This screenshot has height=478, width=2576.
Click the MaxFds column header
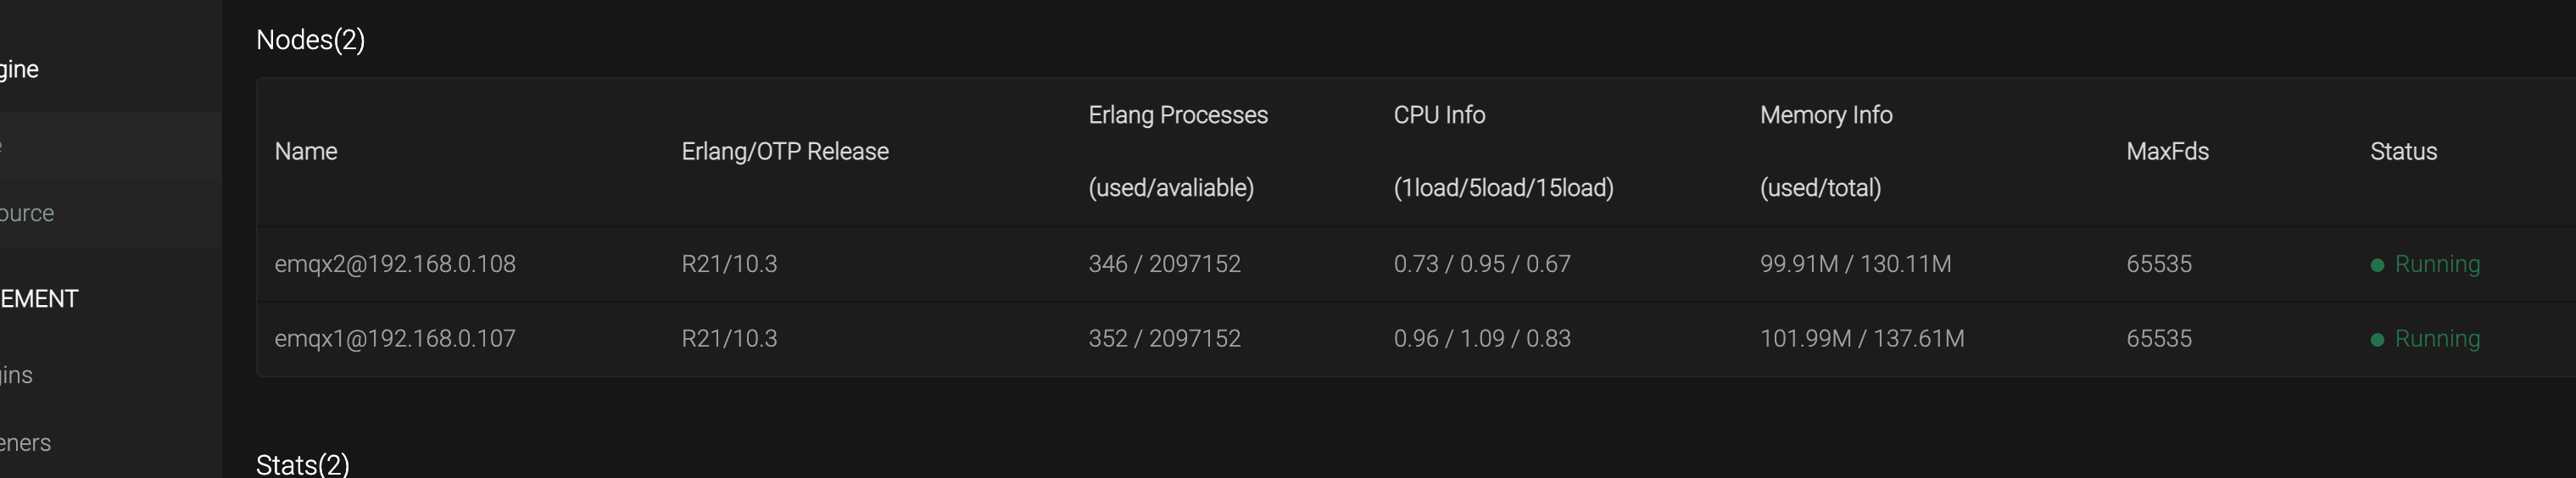pyautogui.click(x=2167, y=151)
